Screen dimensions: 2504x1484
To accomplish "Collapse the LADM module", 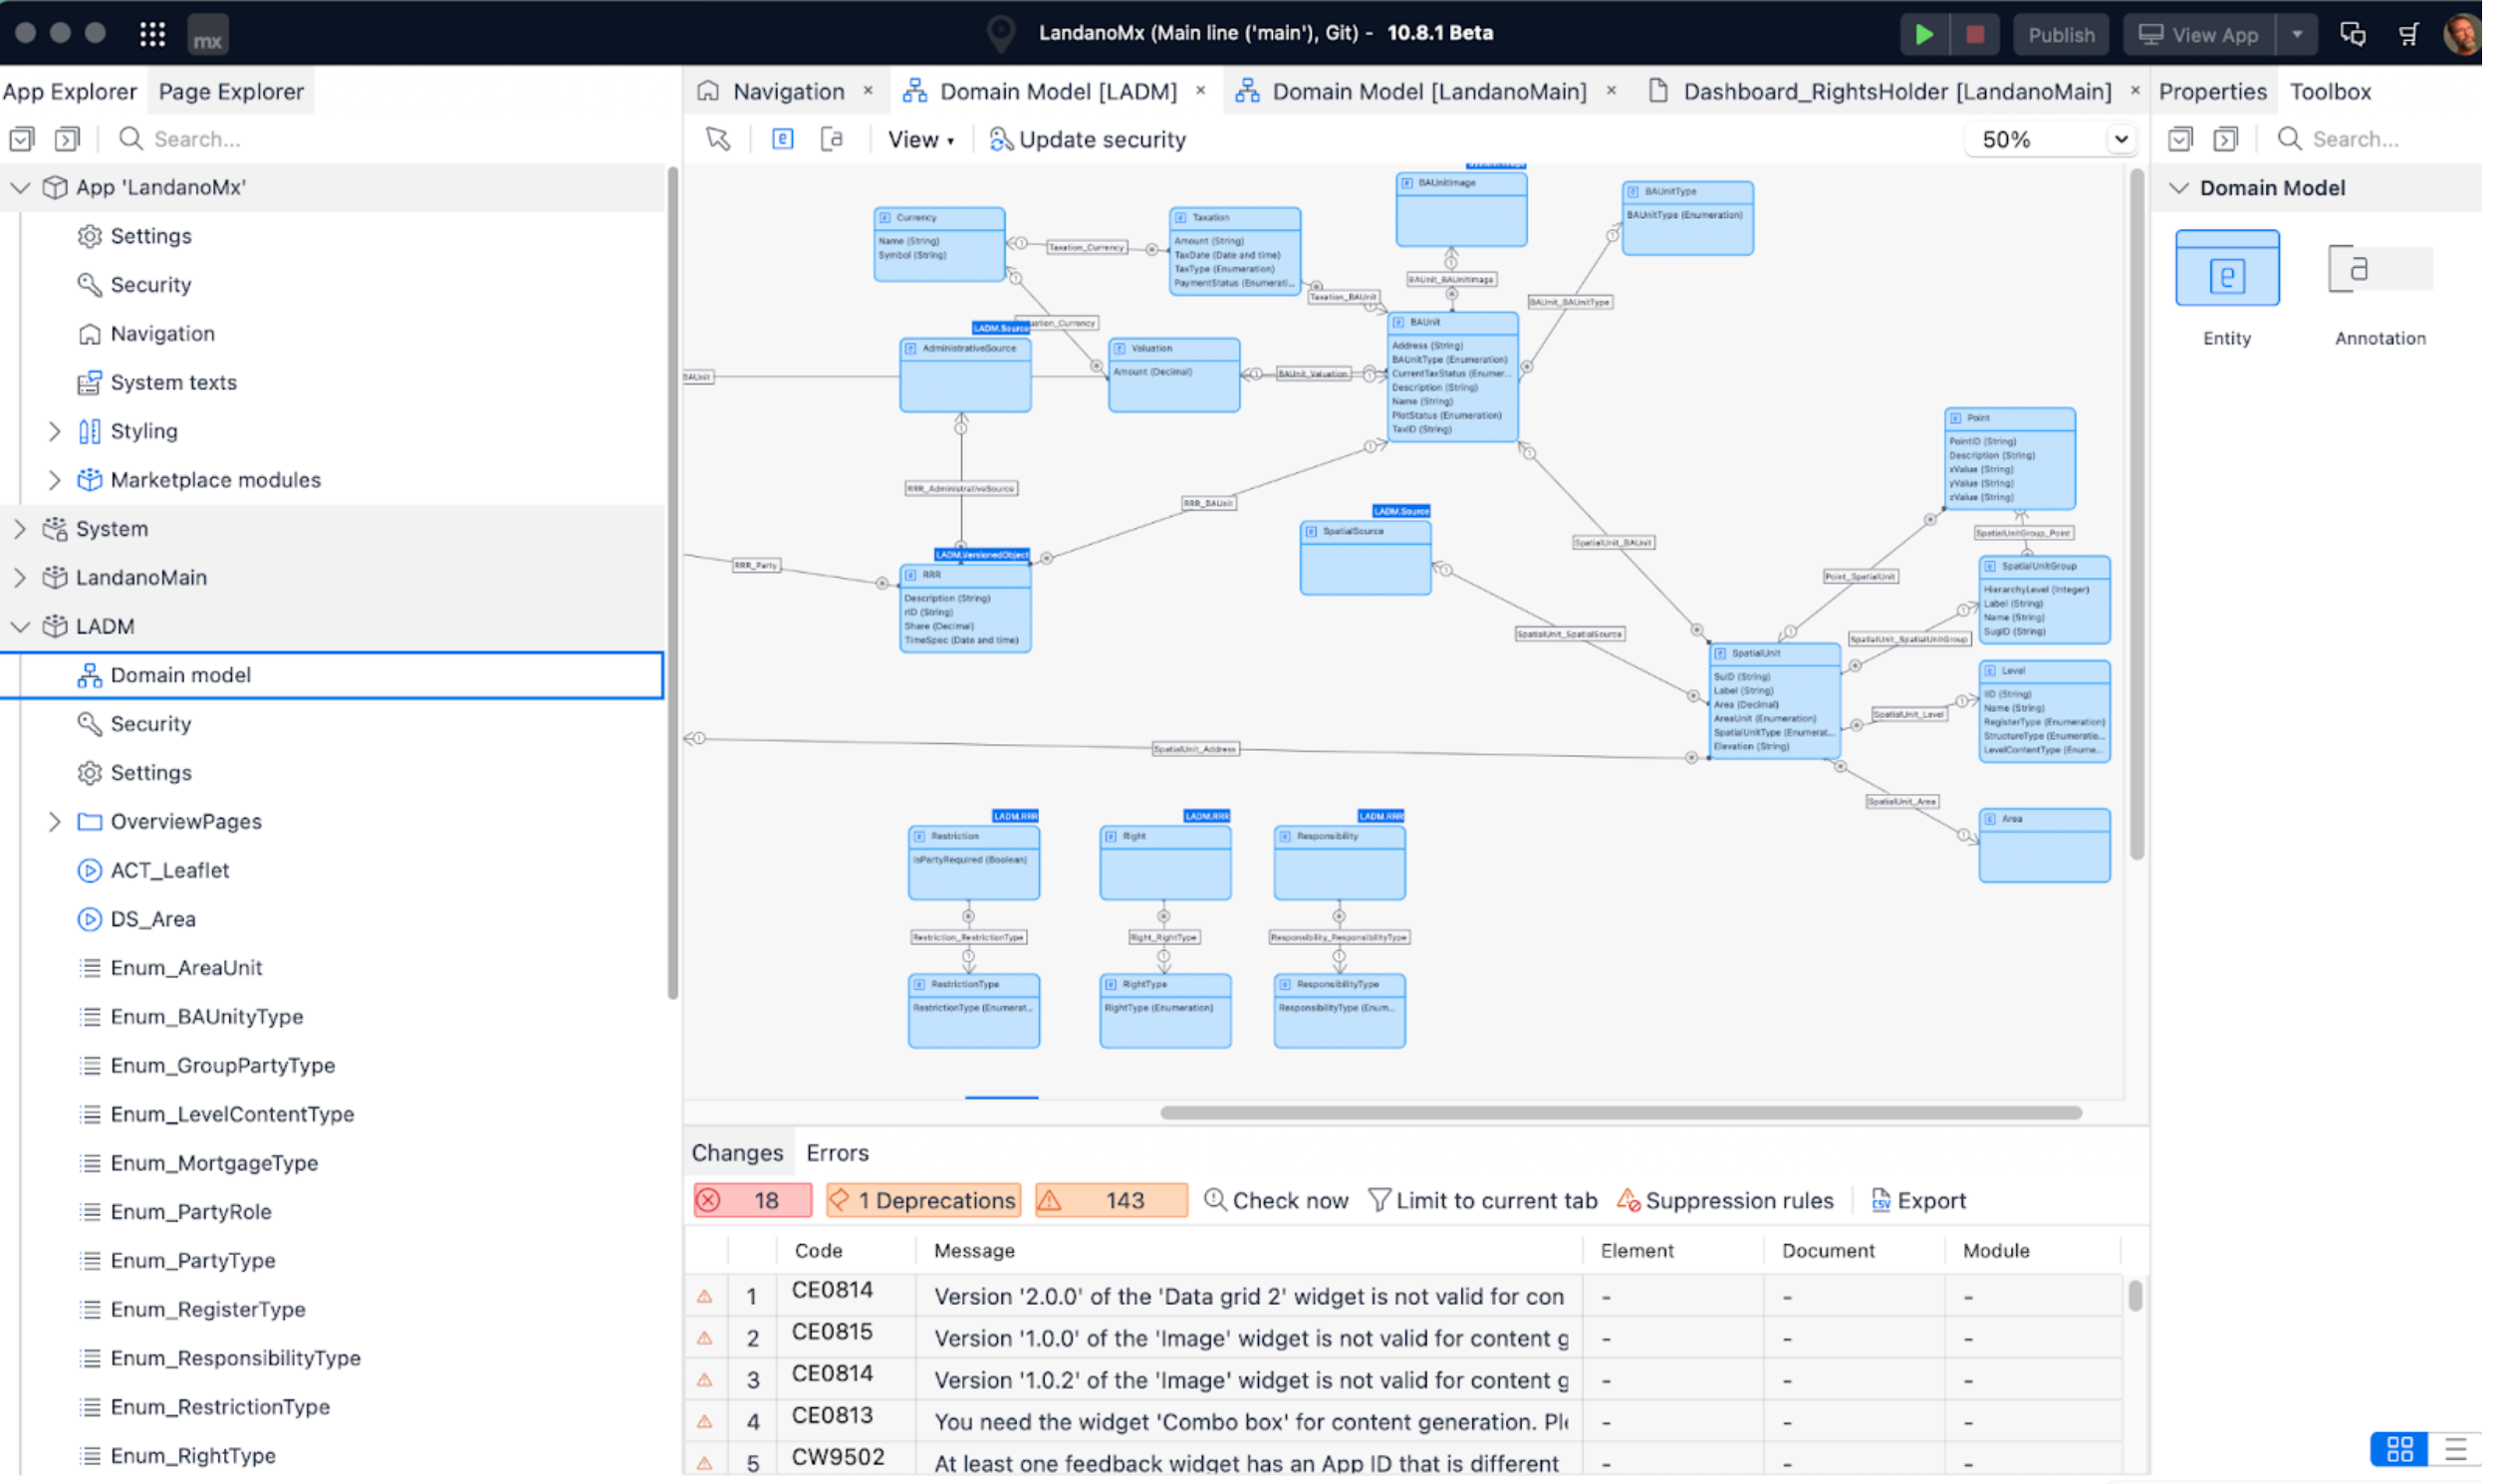I will (x=20, y=626).
